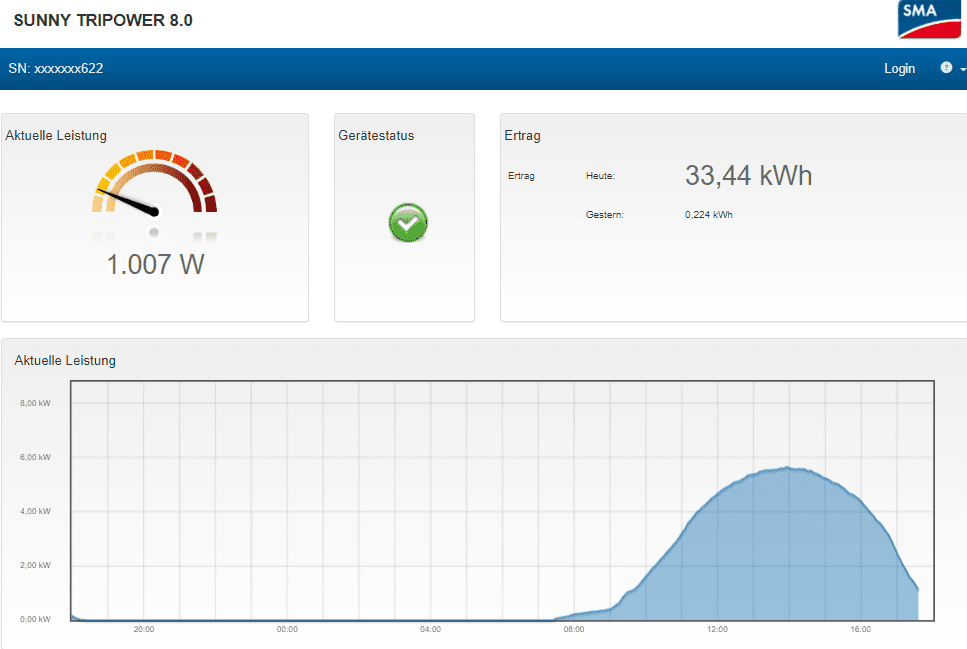Image resolution: width=967 pixels, height=649 pixels.
Task: Select the power gauge dial
Action: (x=154, y=183)
